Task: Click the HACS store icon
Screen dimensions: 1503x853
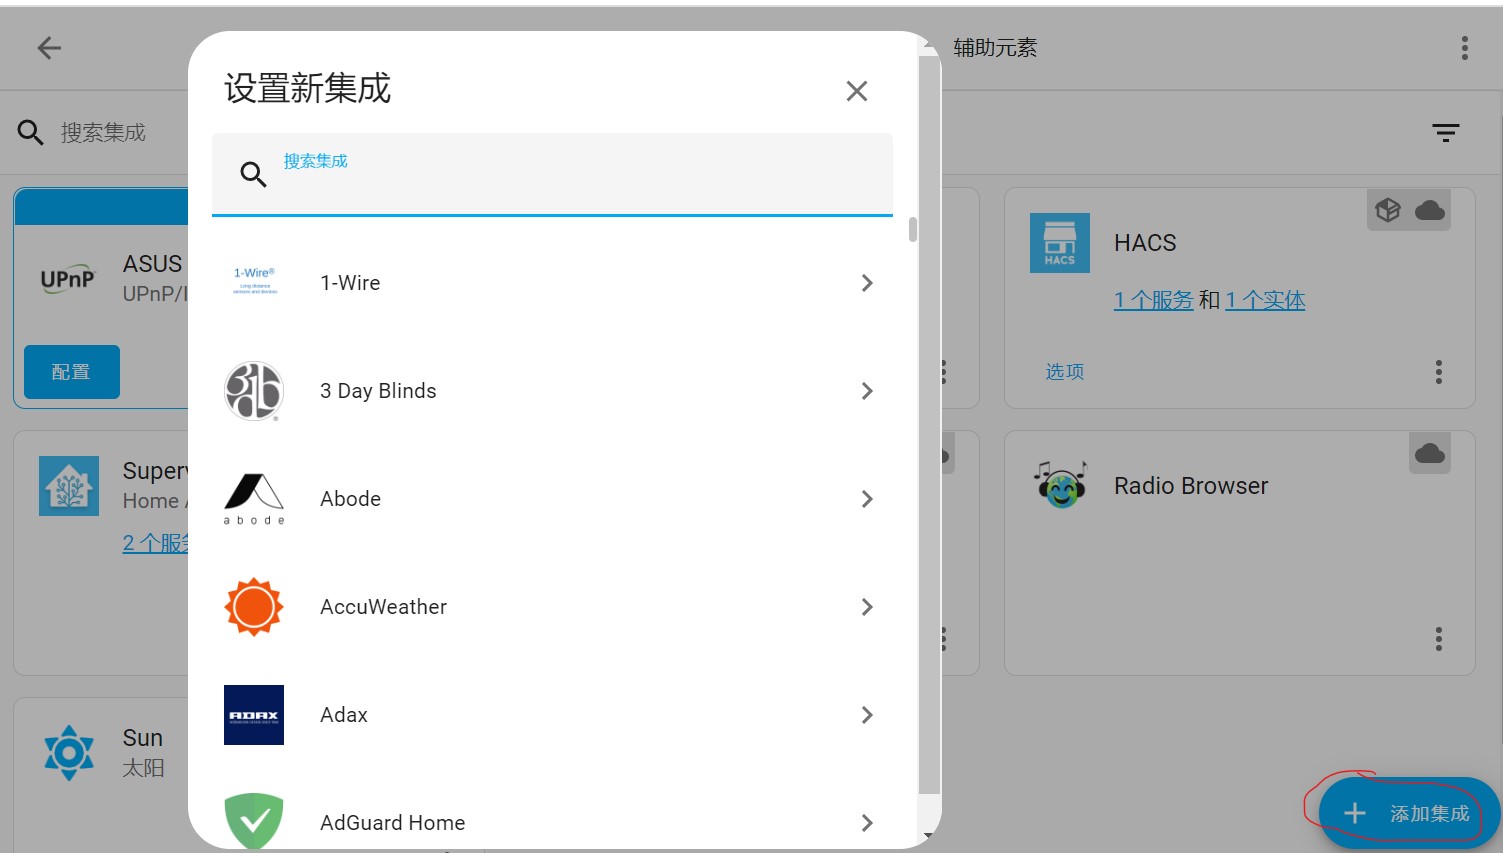Action: tap(1060, 243)
